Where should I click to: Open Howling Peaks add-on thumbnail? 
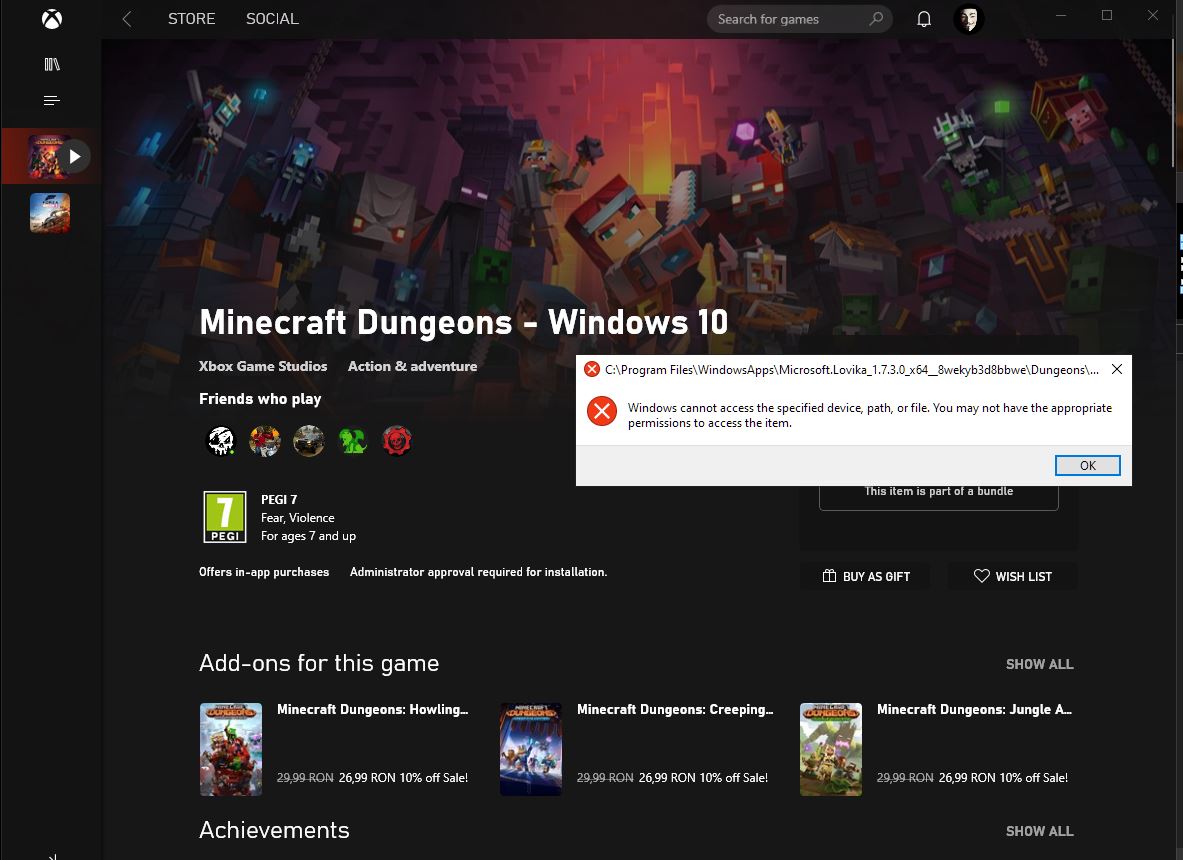tap(231, 749)
